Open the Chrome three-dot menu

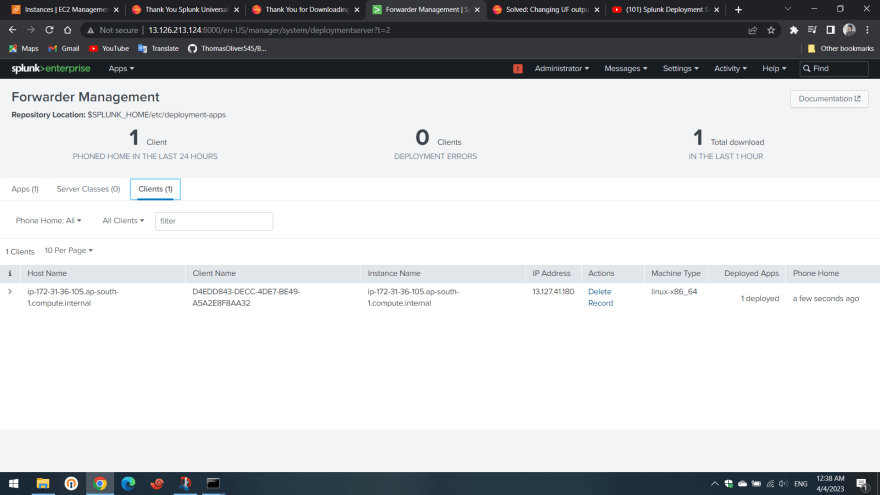tap(867, 30)
